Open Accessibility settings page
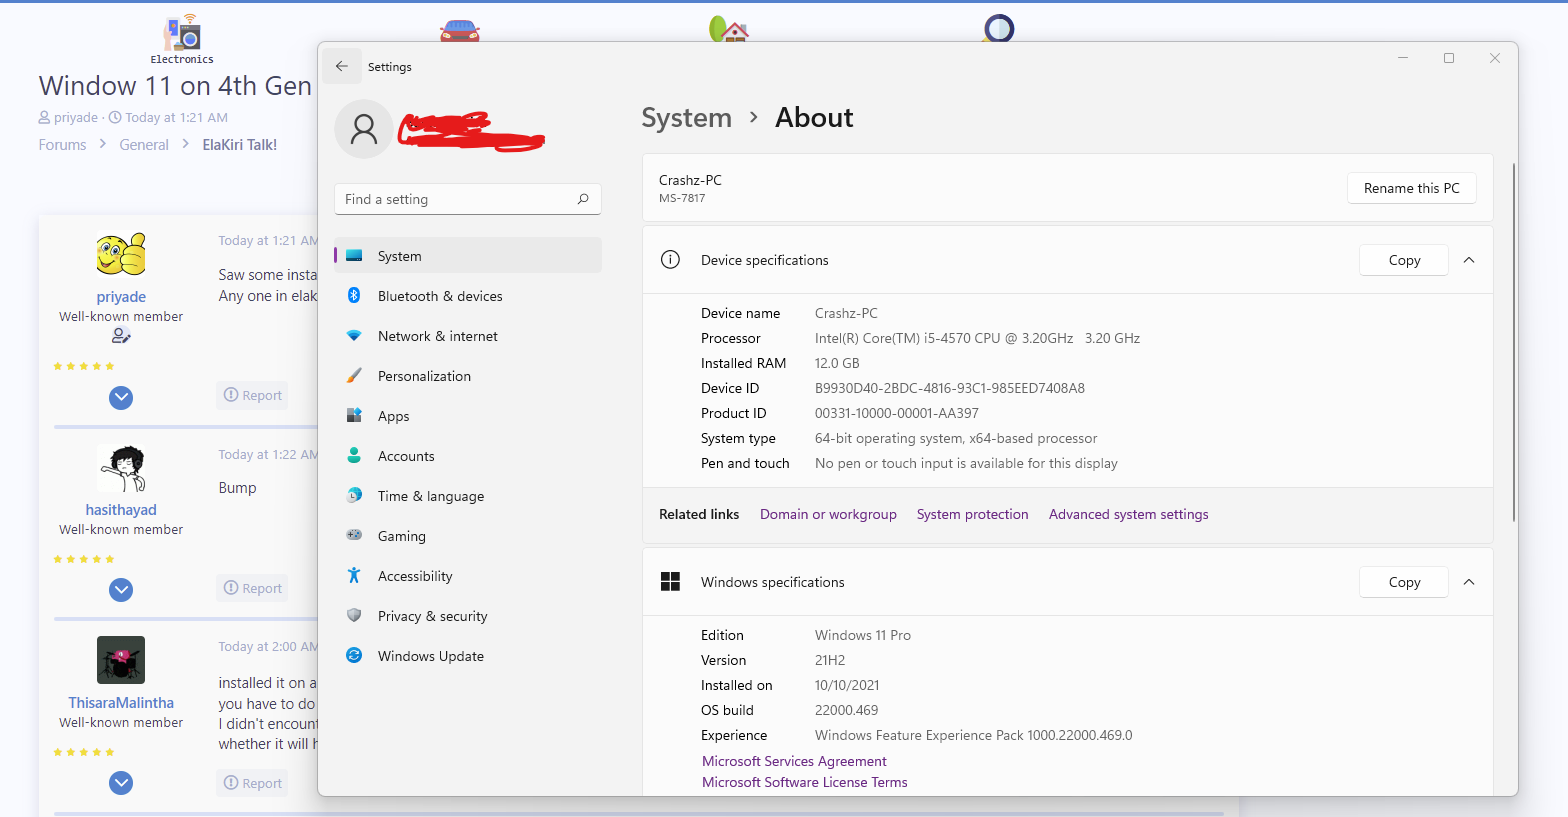Screen dimensions: 1568x817 point(468,576)
